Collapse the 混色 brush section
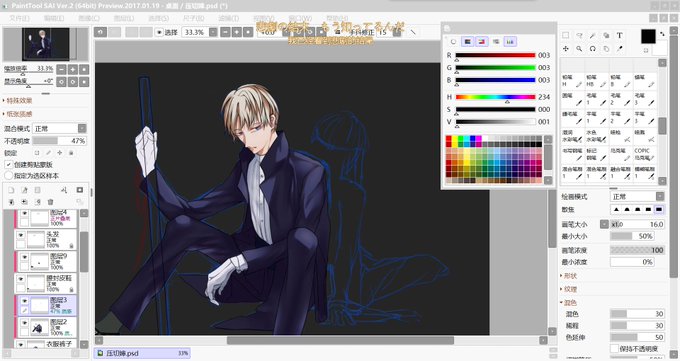This screenshot has height=361, width=680. click(x=569, y=302)
